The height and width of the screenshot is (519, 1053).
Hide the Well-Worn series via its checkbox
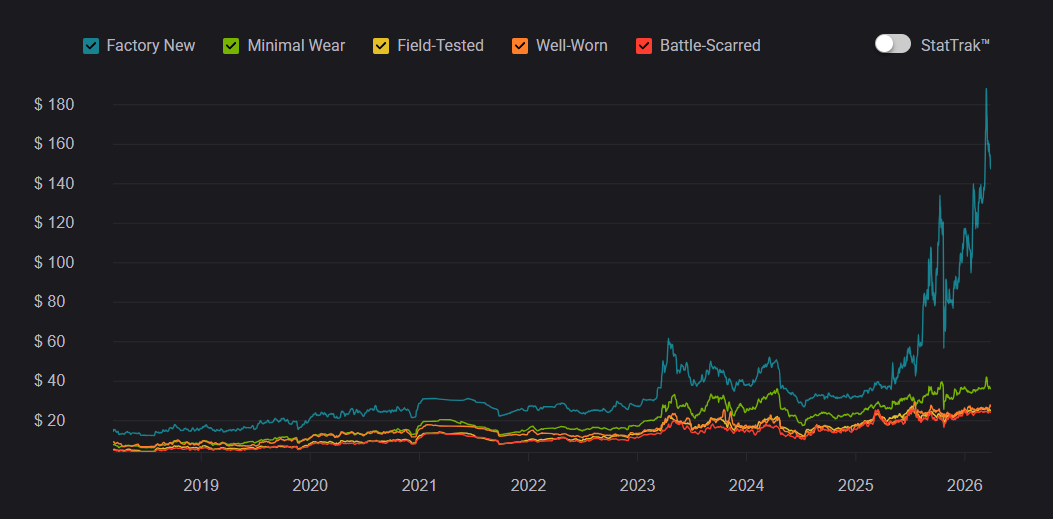click(520, 46)
